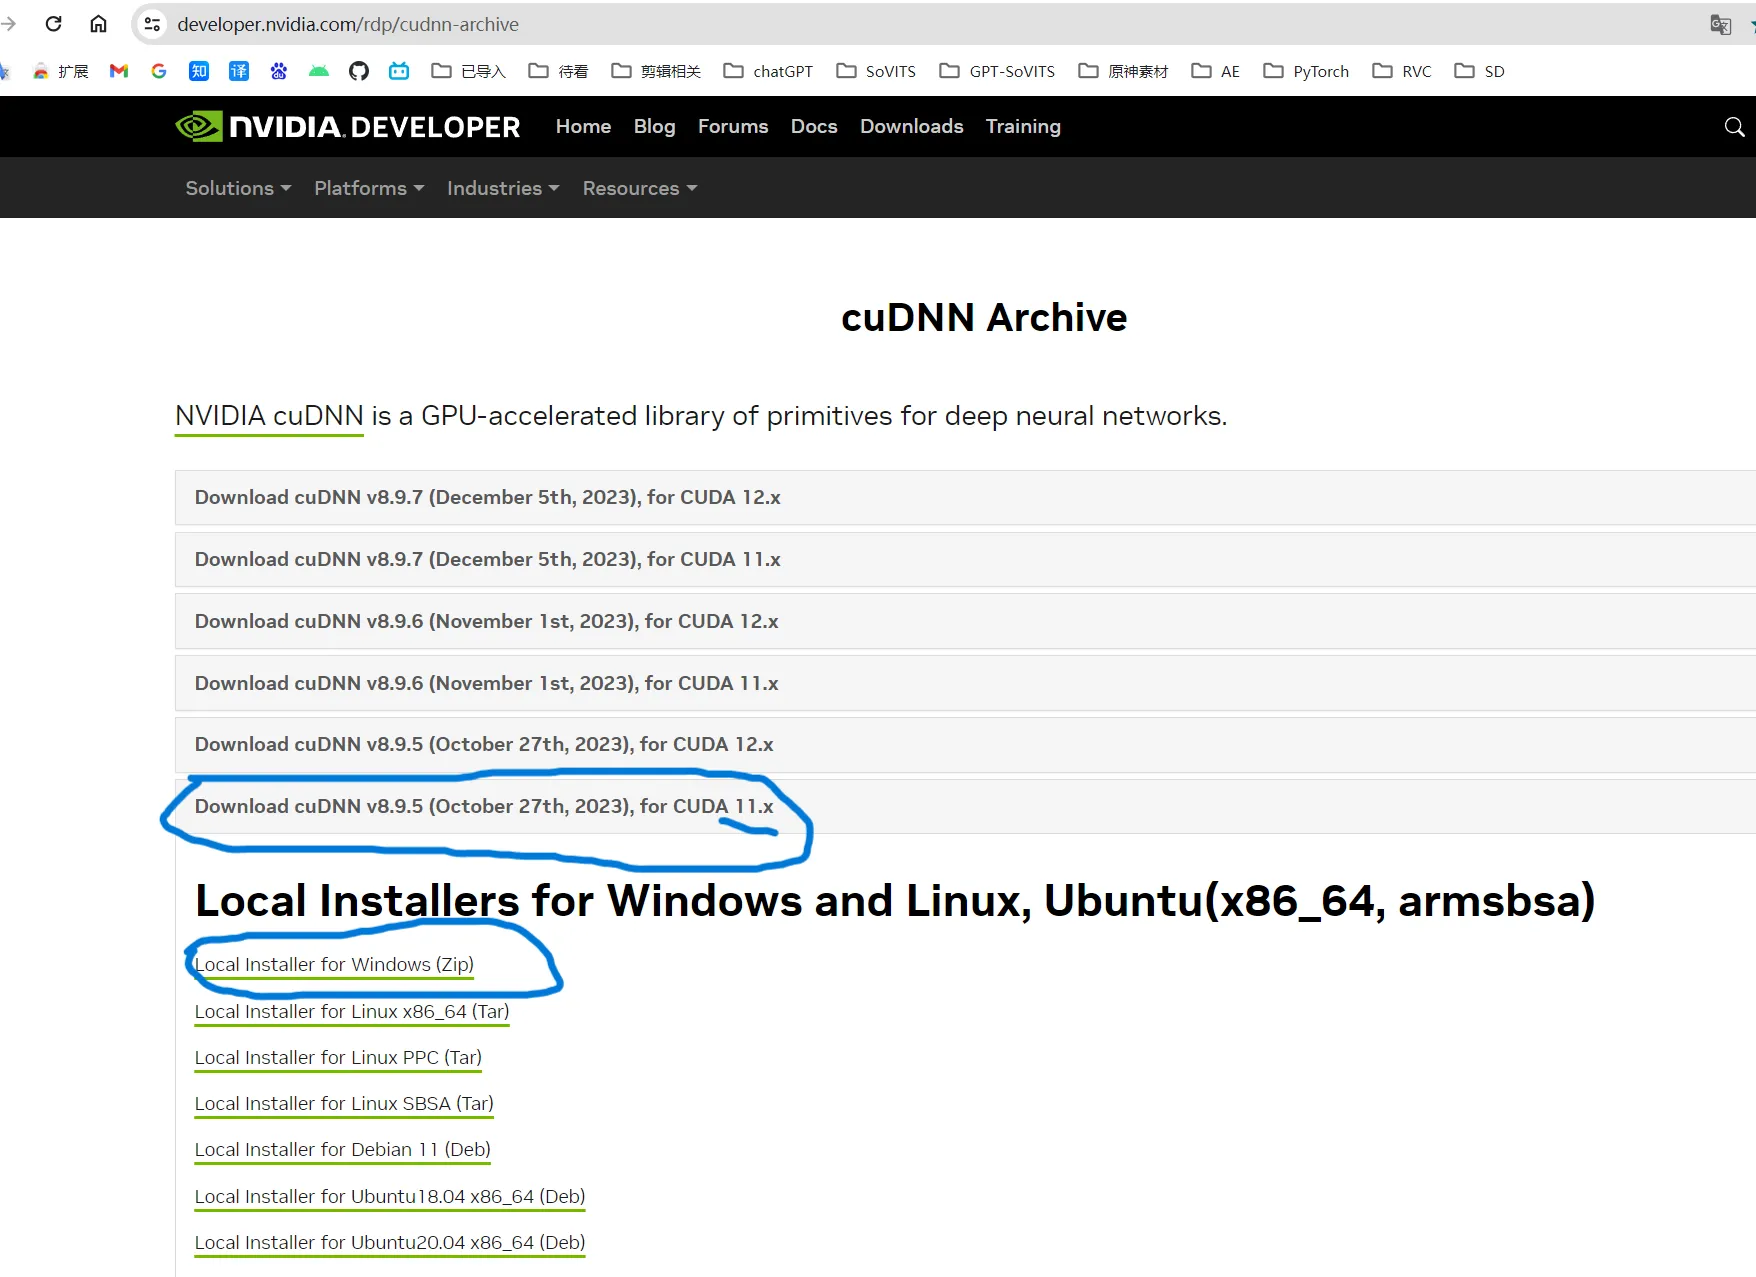Screen dimensions: 1756x1277
Task: Click the cuDNN Archive page heading
Action: pos(984,318)
